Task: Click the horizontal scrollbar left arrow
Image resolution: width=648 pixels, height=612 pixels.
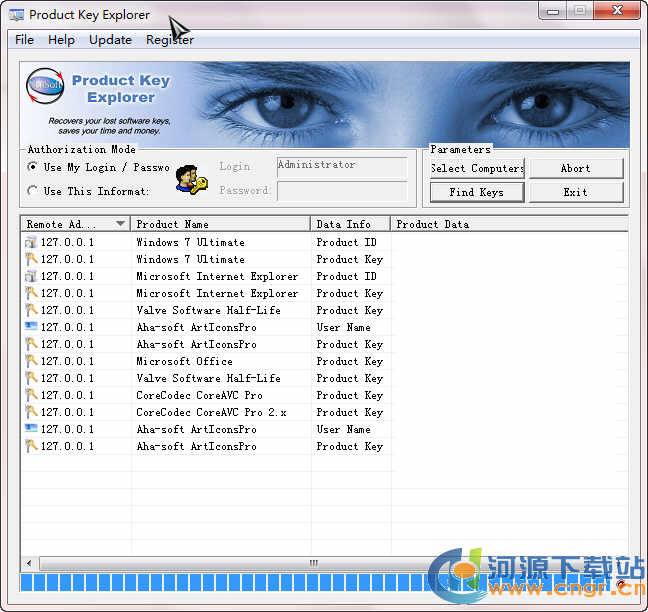Action: [28, 563]
